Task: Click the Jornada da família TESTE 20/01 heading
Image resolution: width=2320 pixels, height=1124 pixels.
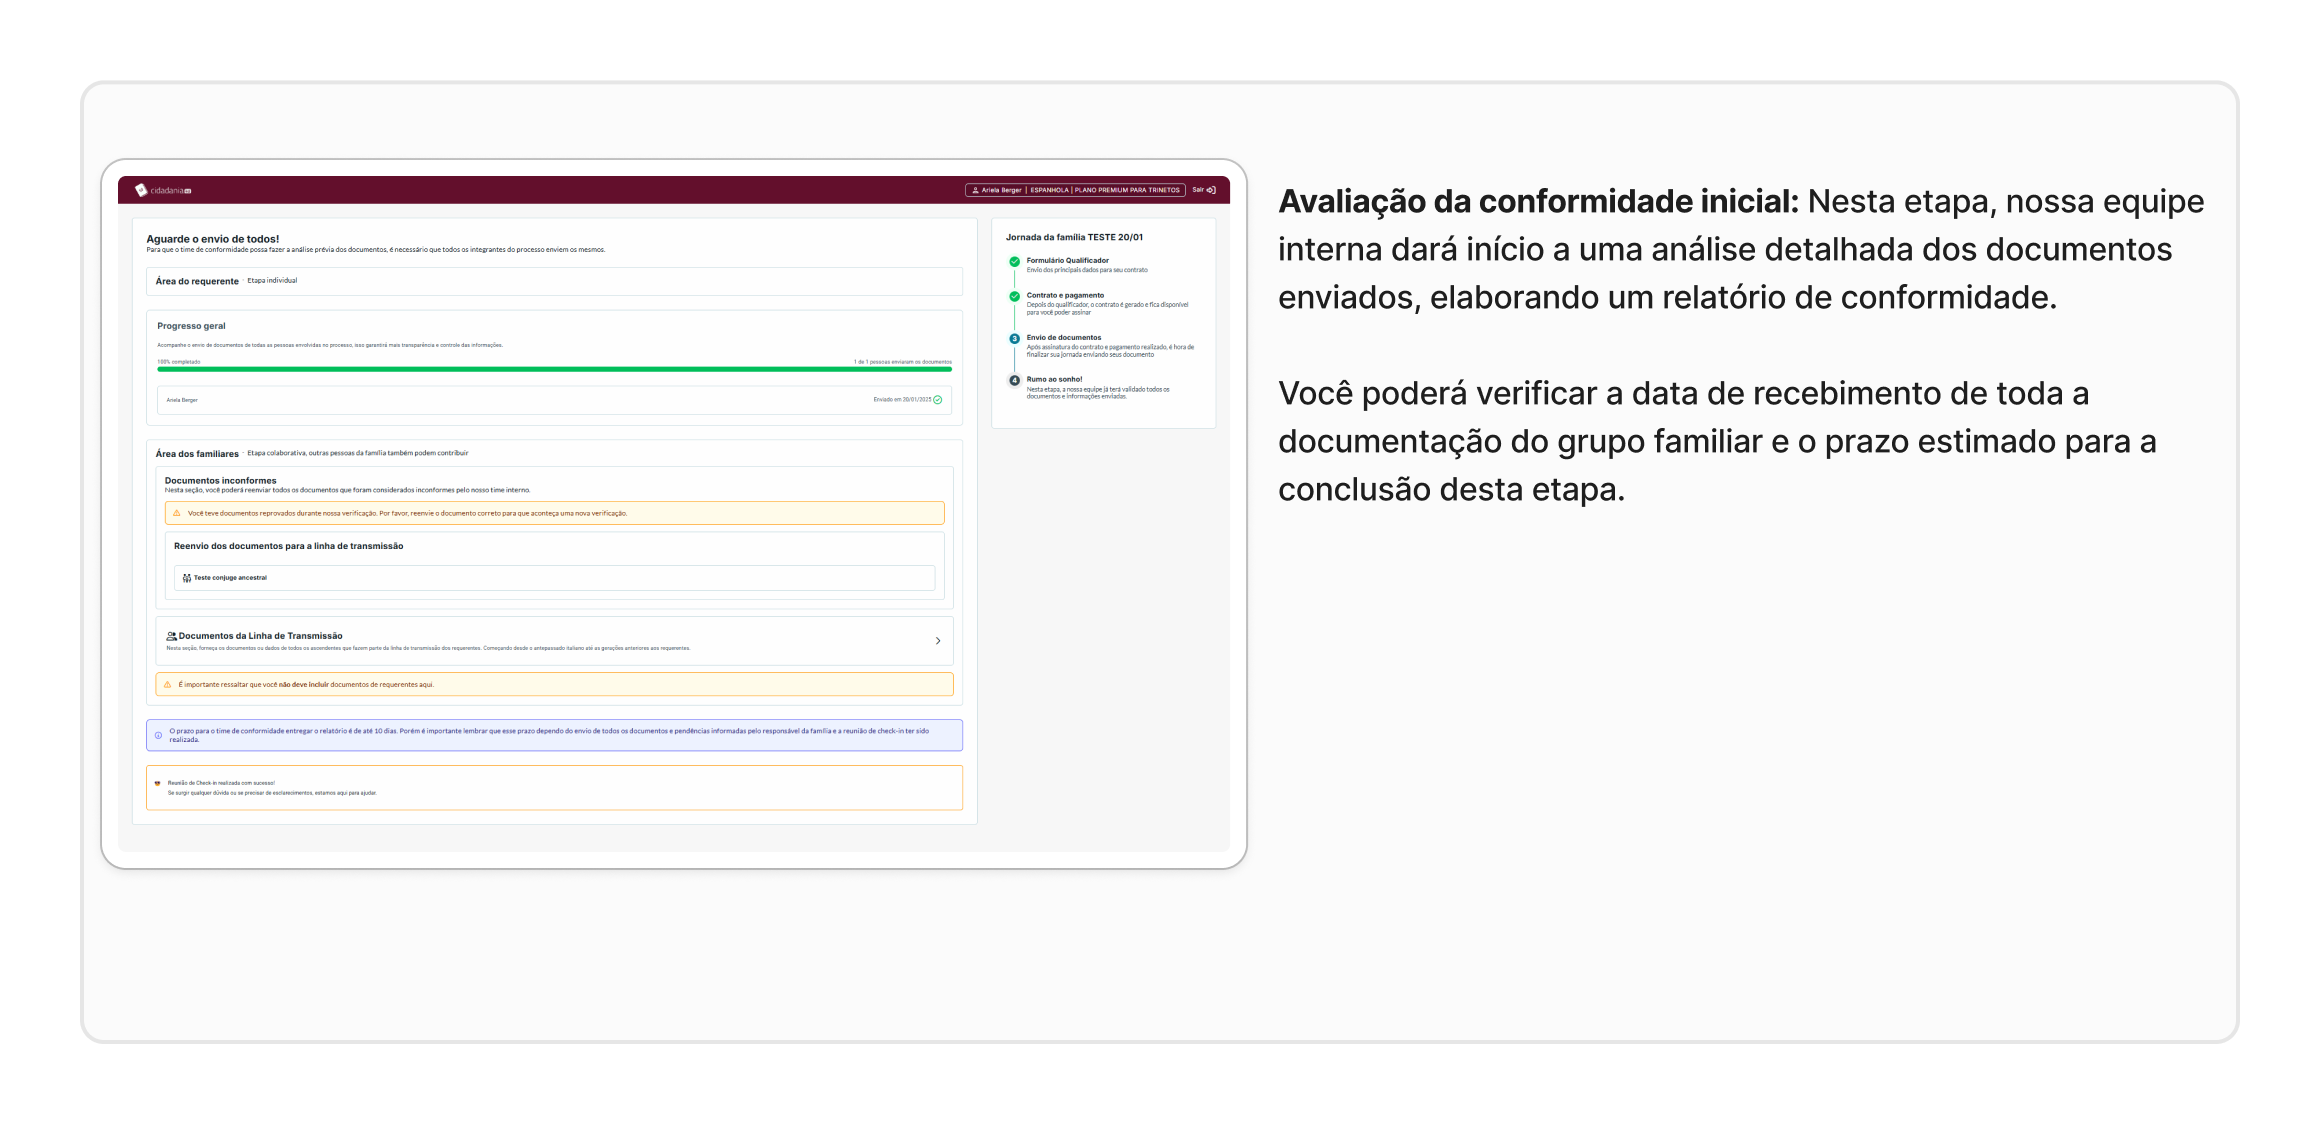Action: (x=1074, y=237)
